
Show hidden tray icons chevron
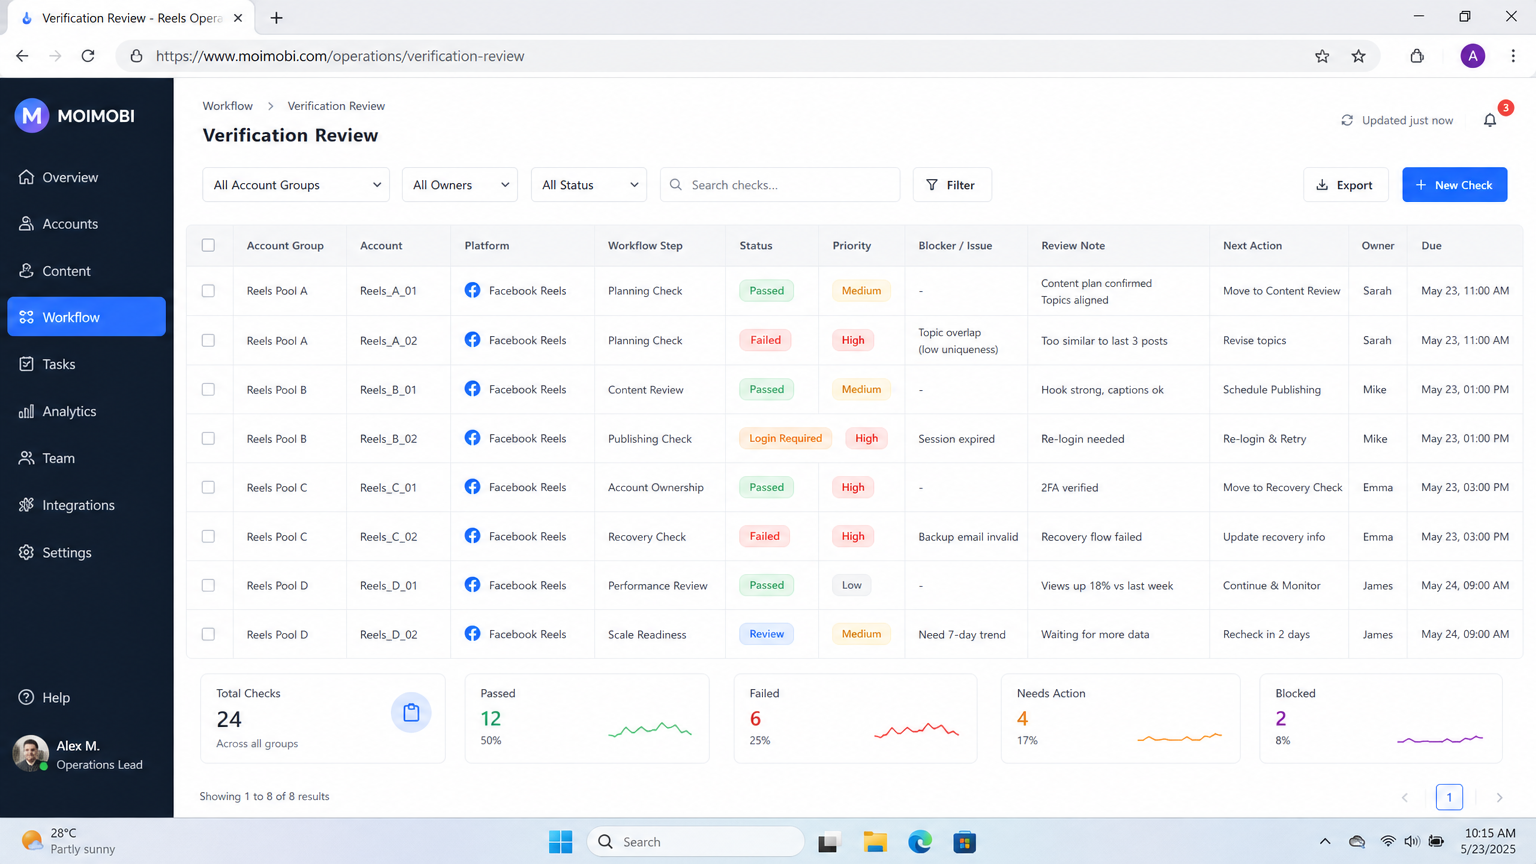(1325, 842)
